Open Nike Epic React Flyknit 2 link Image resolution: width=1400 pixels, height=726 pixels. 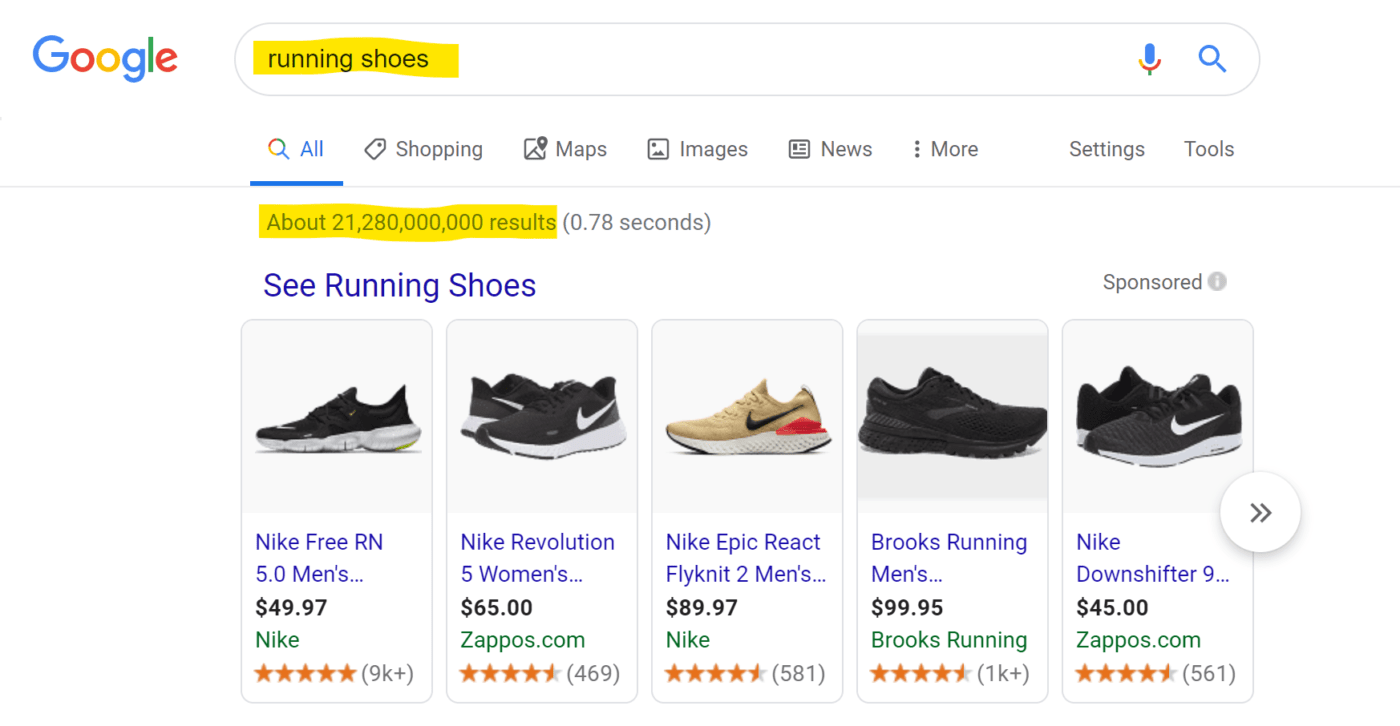coord(746,558)
